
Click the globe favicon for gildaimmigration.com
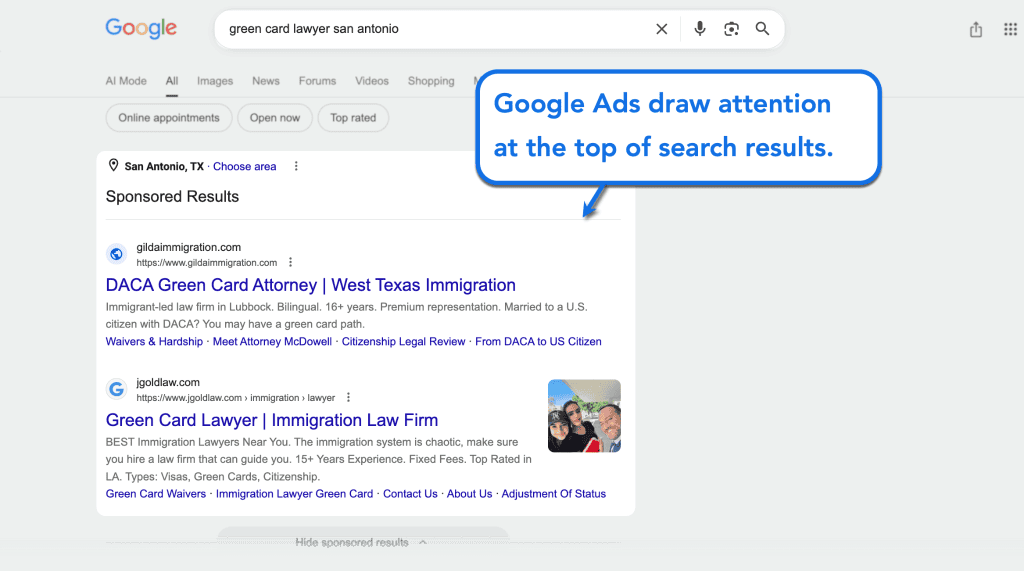pyautogui.click(x=116, y=254)
